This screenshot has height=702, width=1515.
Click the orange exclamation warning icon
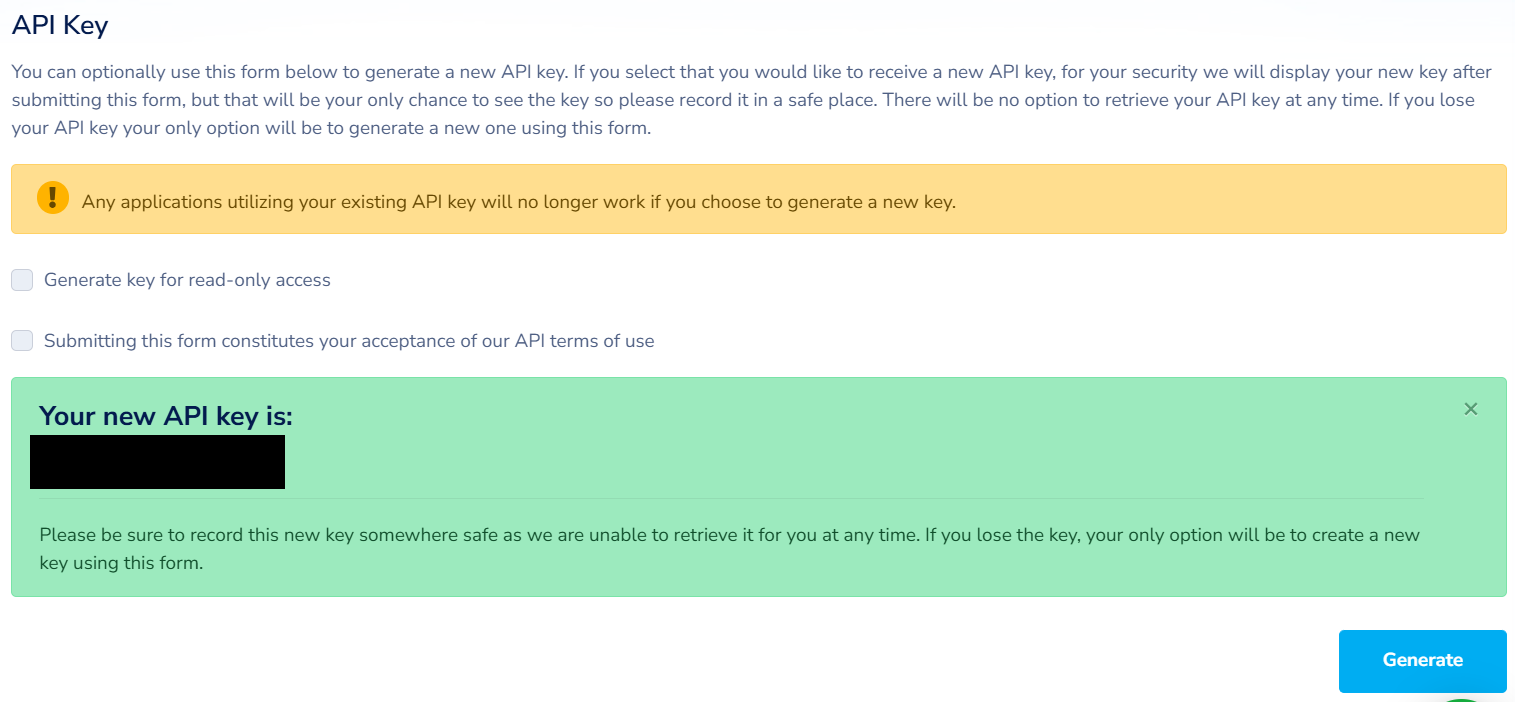point(52,198)
